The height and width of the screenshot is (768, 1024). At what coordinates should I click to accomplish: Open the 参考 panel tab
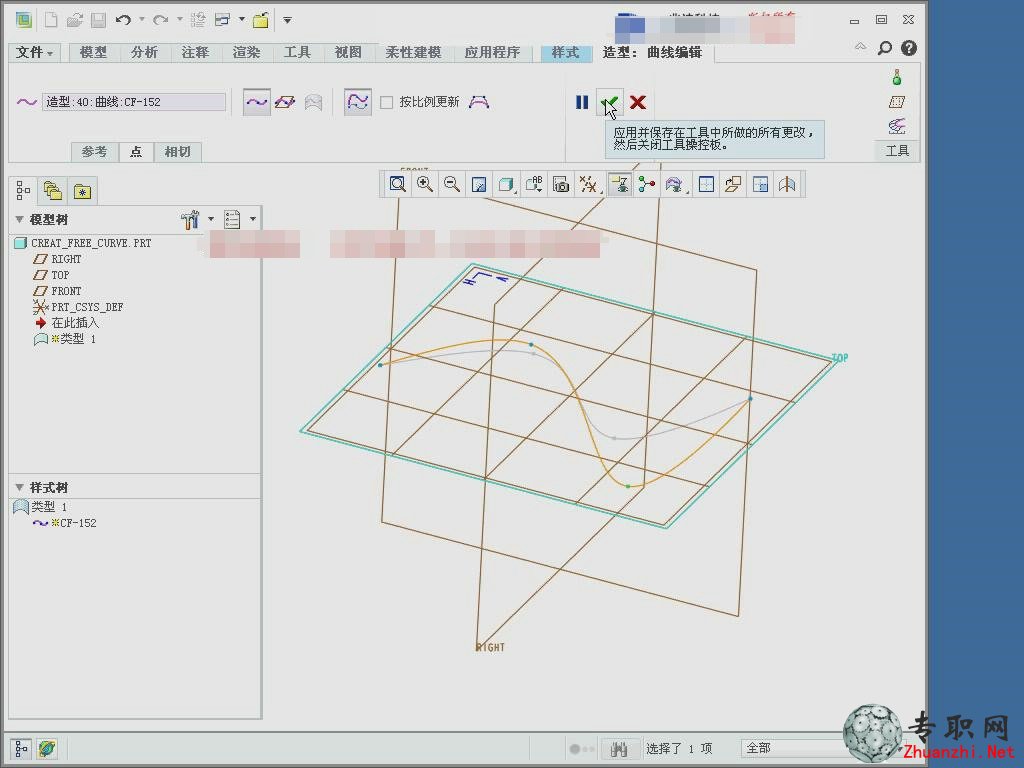click(94, 152)
